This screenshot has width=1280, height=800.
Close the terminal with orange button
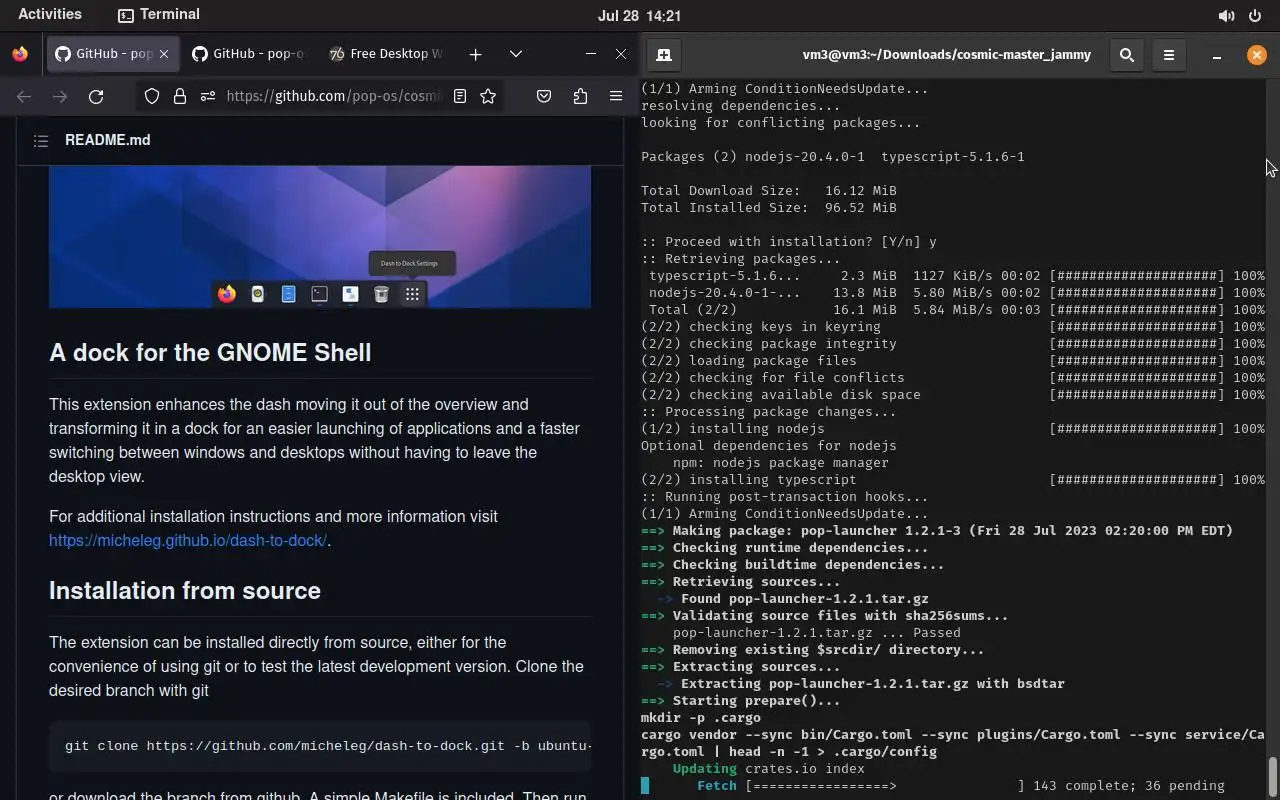pos(1257,55)
